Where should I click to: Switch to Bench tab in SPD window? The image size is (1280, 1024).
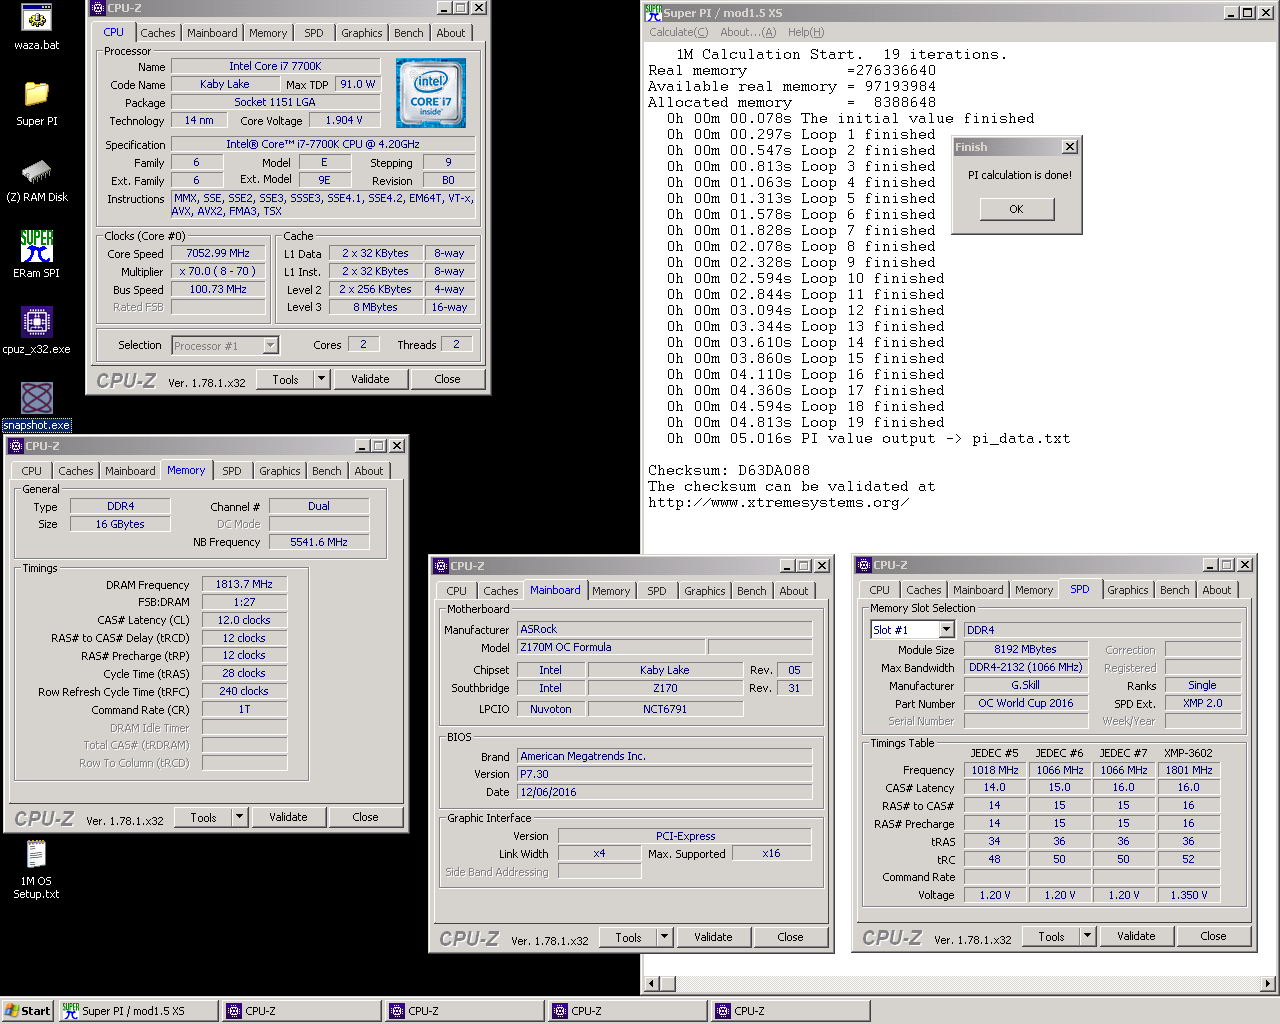tap(1174, 590)
